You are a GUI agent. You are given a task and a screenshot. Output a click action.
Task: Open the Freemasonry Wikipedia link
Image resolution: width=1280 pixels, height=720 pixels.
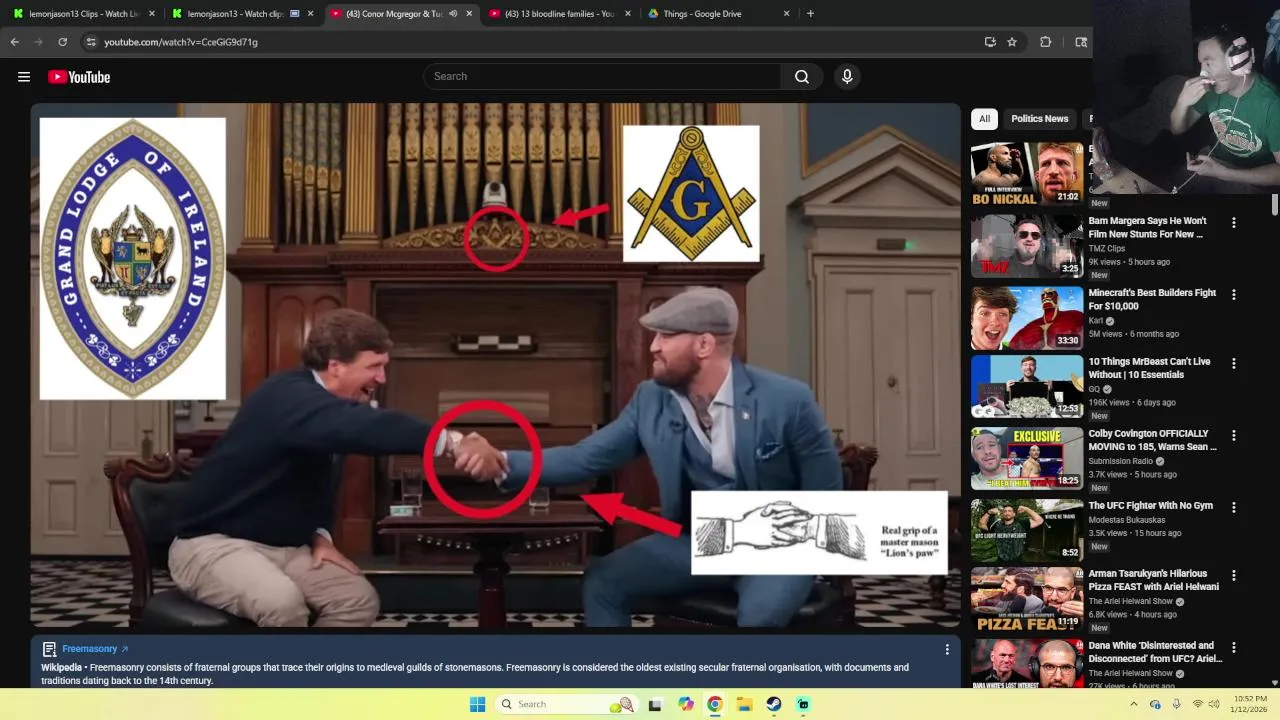95,649
